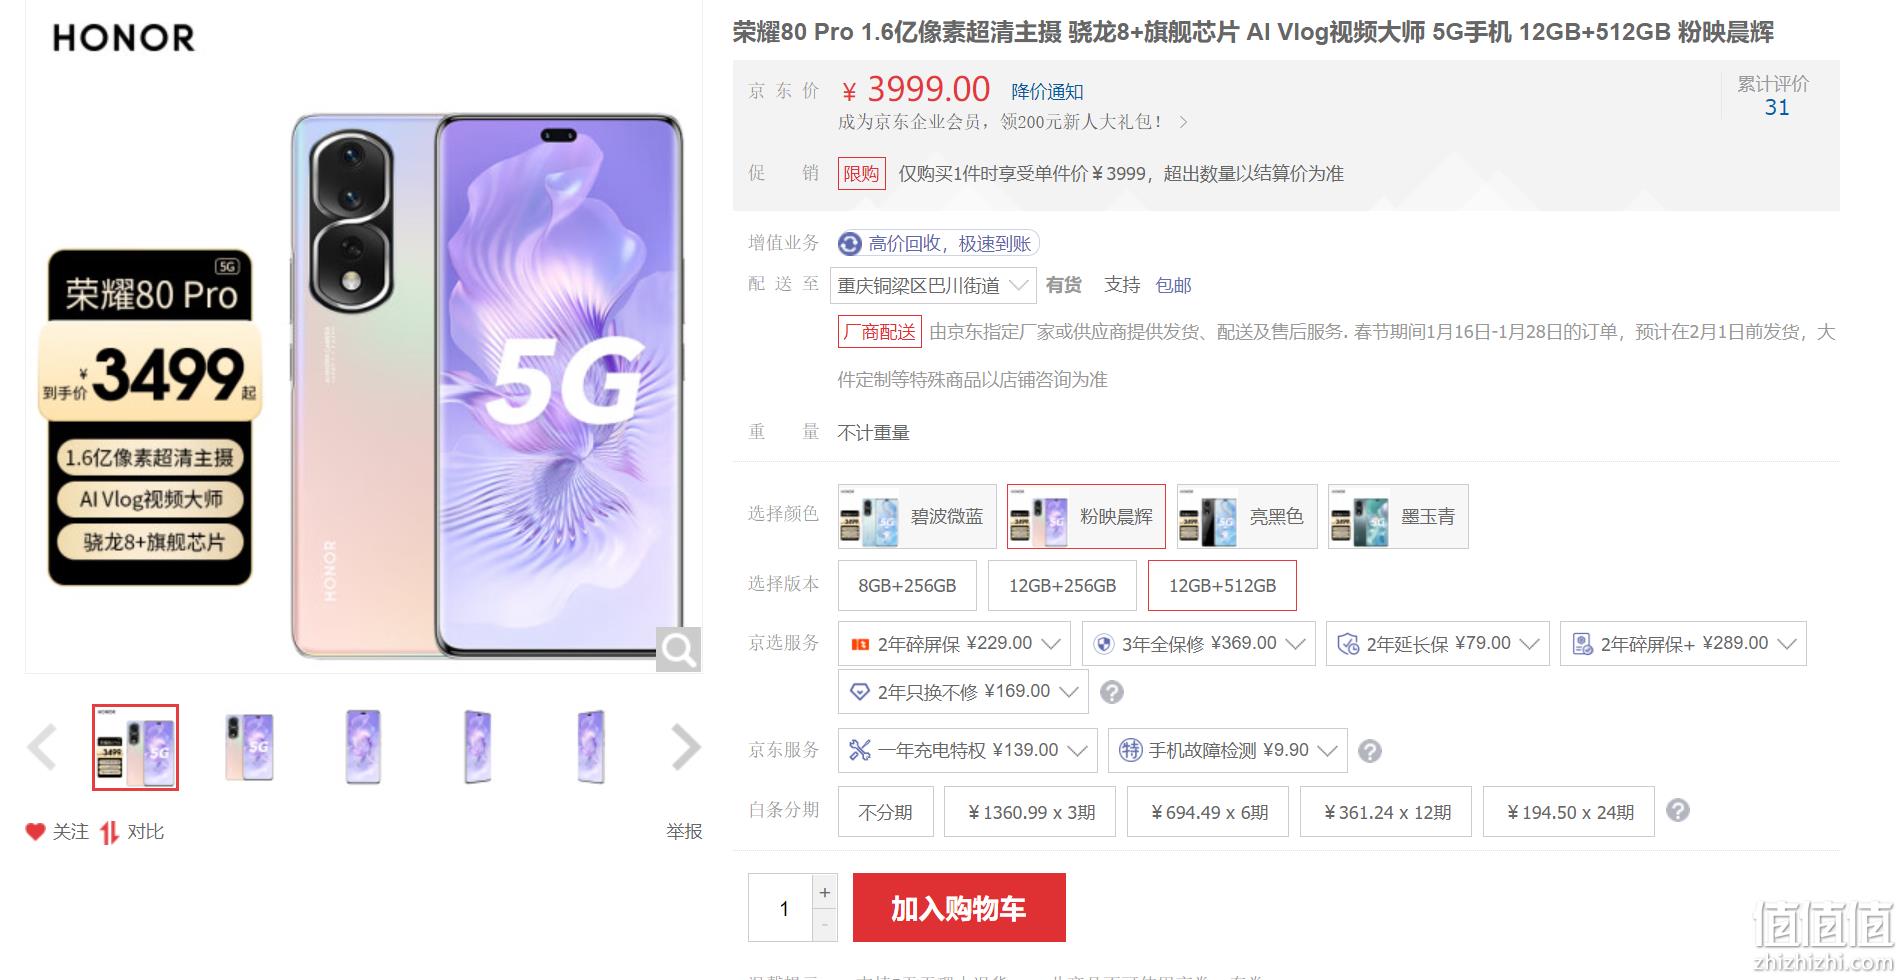Click help icon after 24期 installment option
This screenshot has height=980, width=1903.
(1678, 810)
